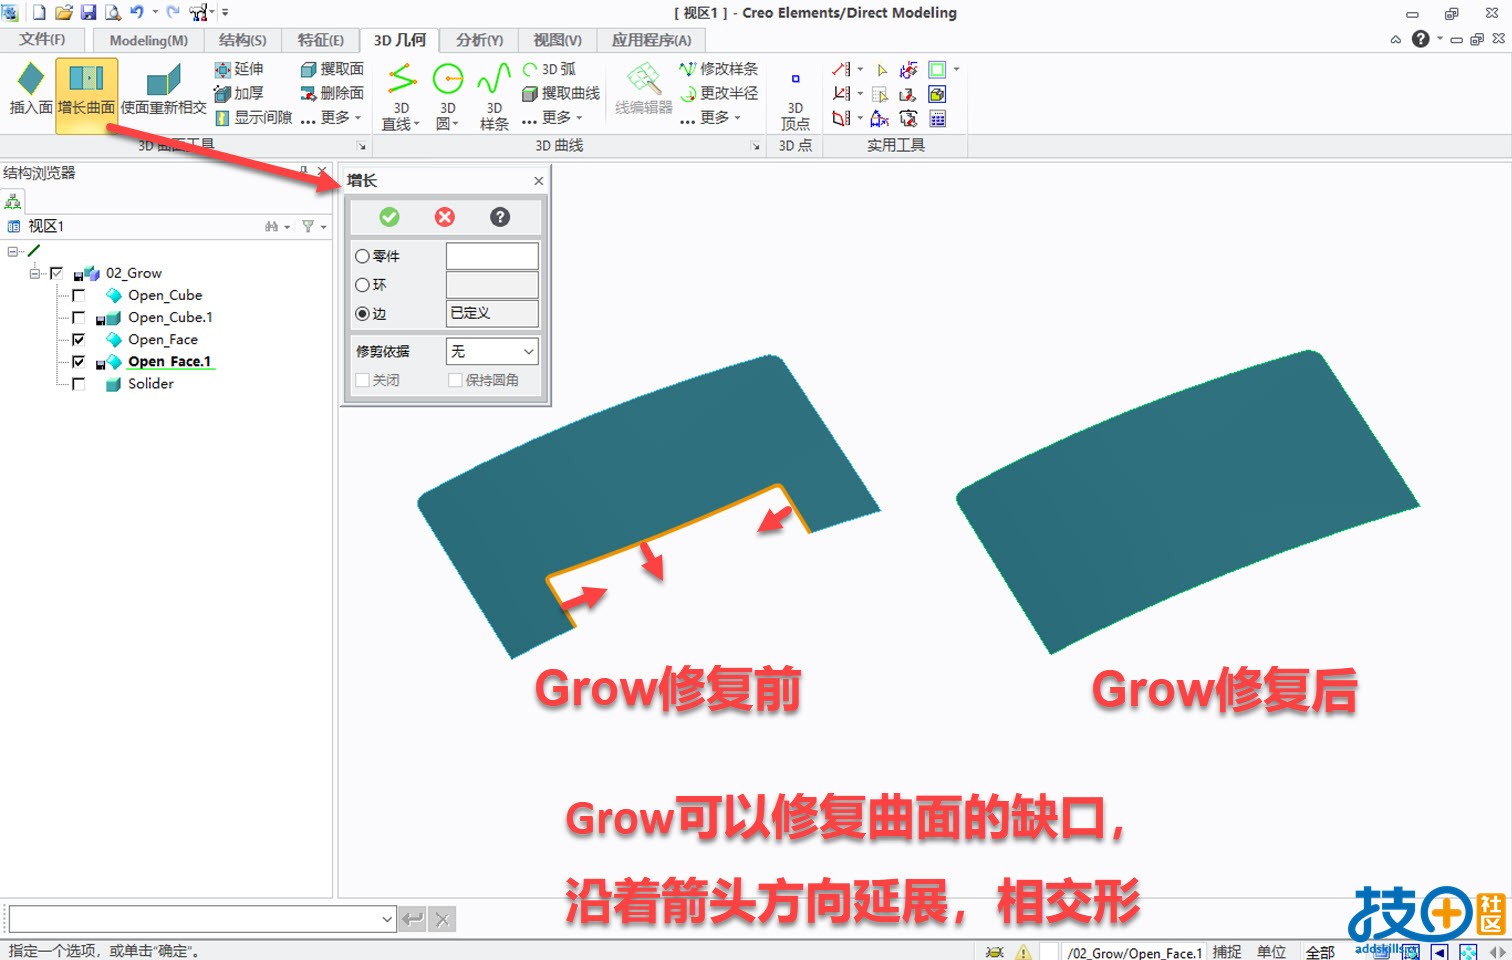Open the 修剪依据 dropdown
This screenshot has height=960, width=1512.
point(492,351)
